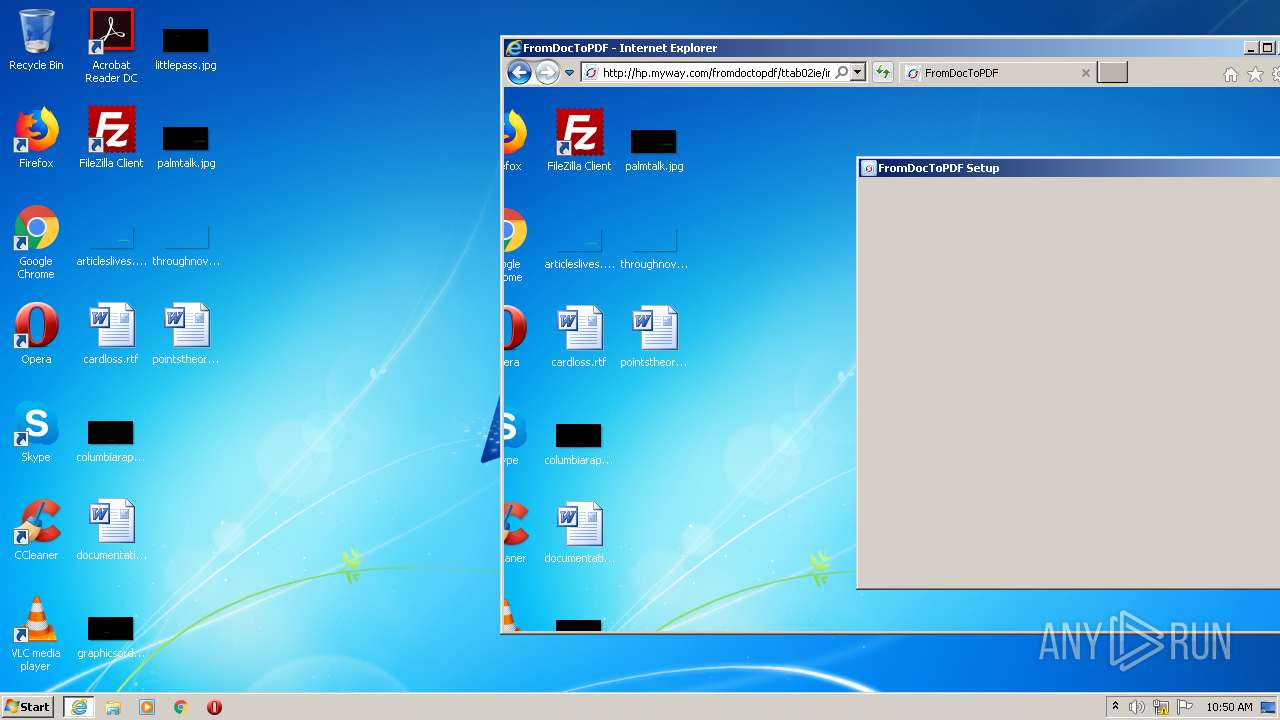Click the hp.myway.com address bar
This screenshot has width=1280, height=720.
(x=715, y=73)
